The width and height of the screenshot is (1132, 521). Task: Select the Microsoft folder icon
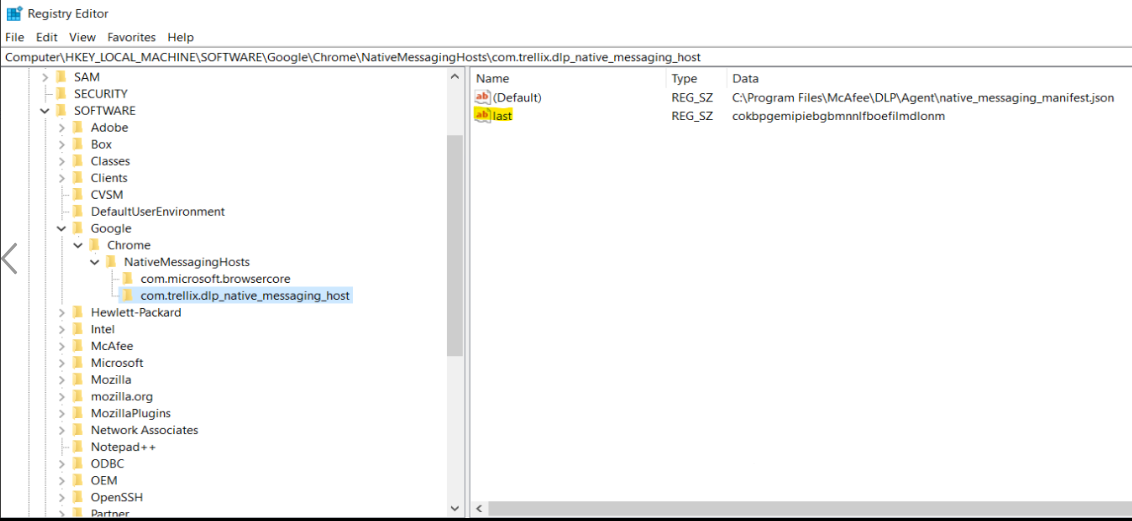pos(78,362)
